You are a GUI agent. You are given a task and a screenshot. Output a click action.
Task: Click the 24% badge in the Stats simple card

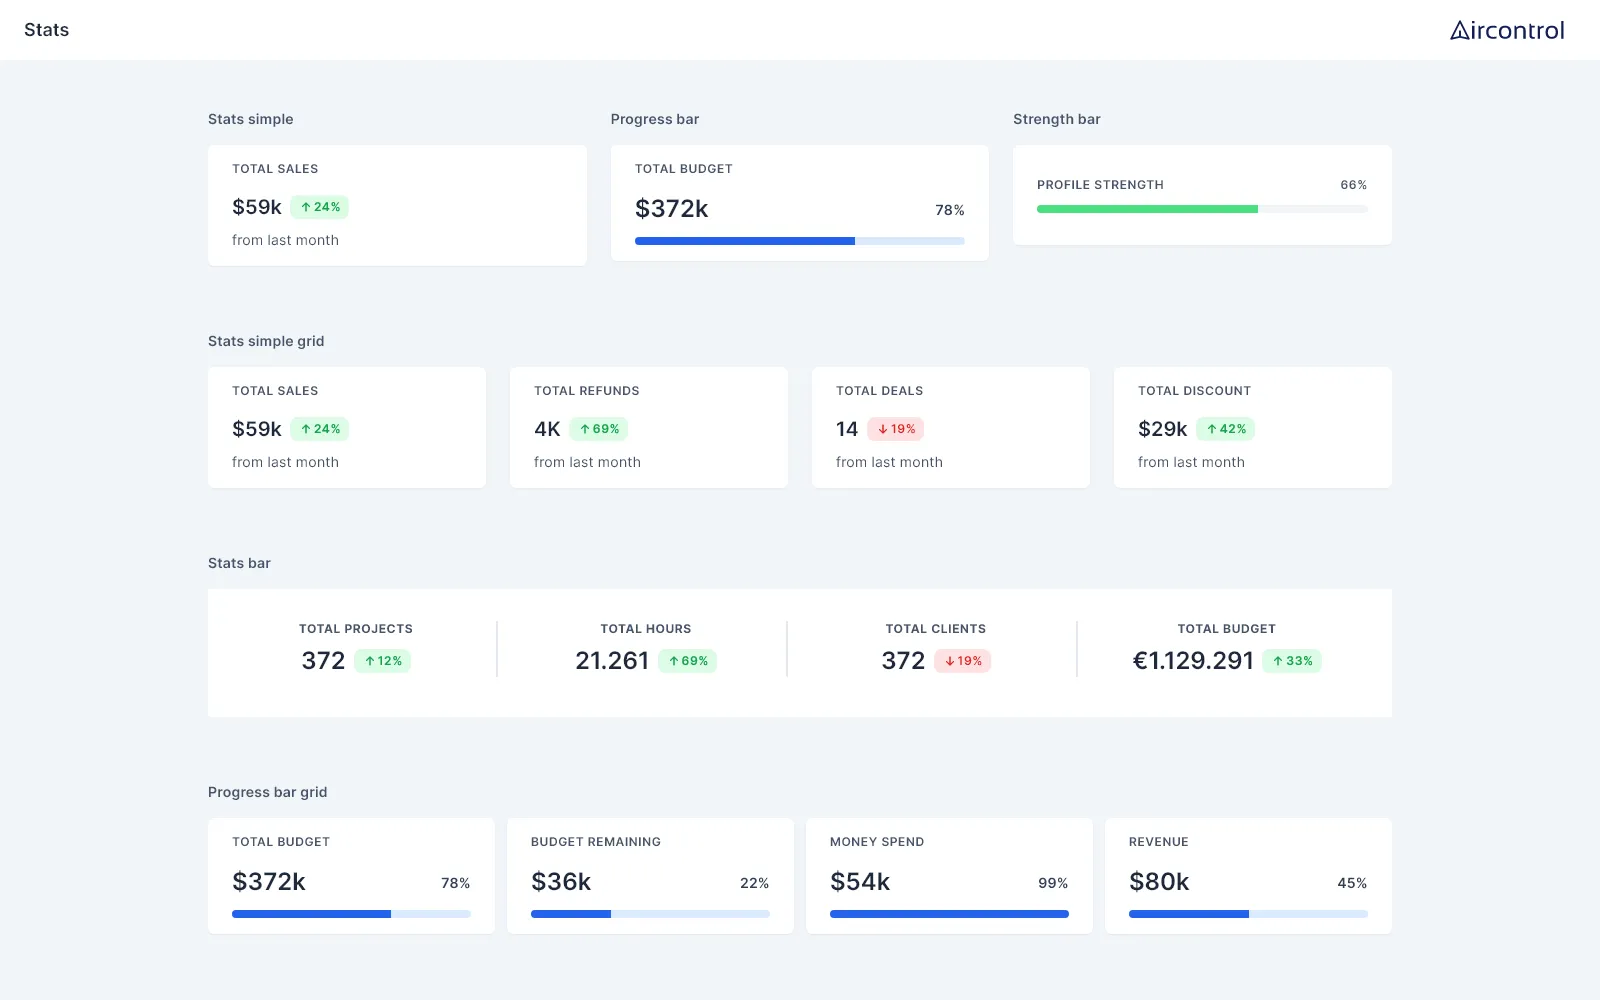[320, 207]
